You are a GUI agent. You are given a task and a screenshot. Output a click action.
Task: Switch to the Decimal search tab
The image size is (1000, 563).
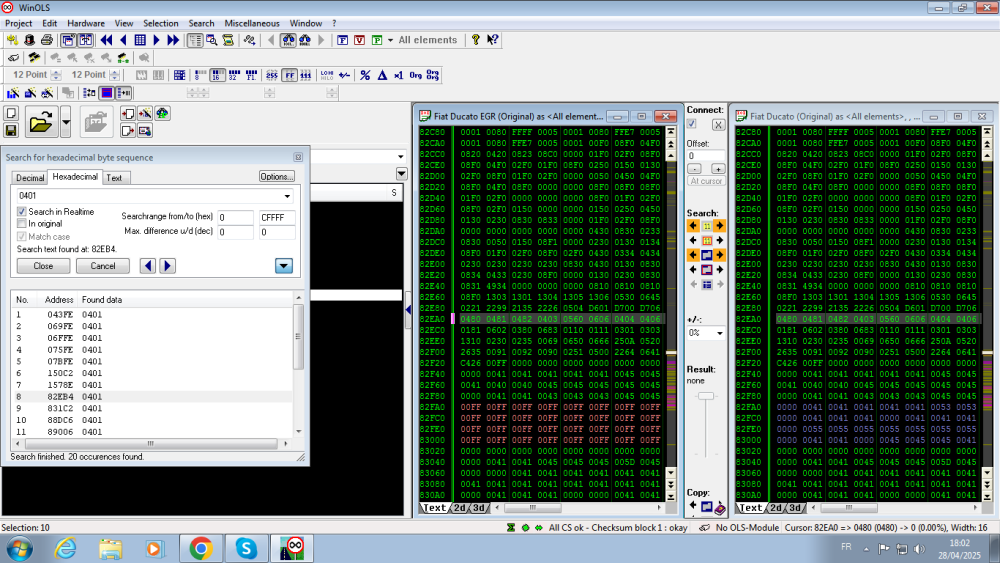[30, 178]
